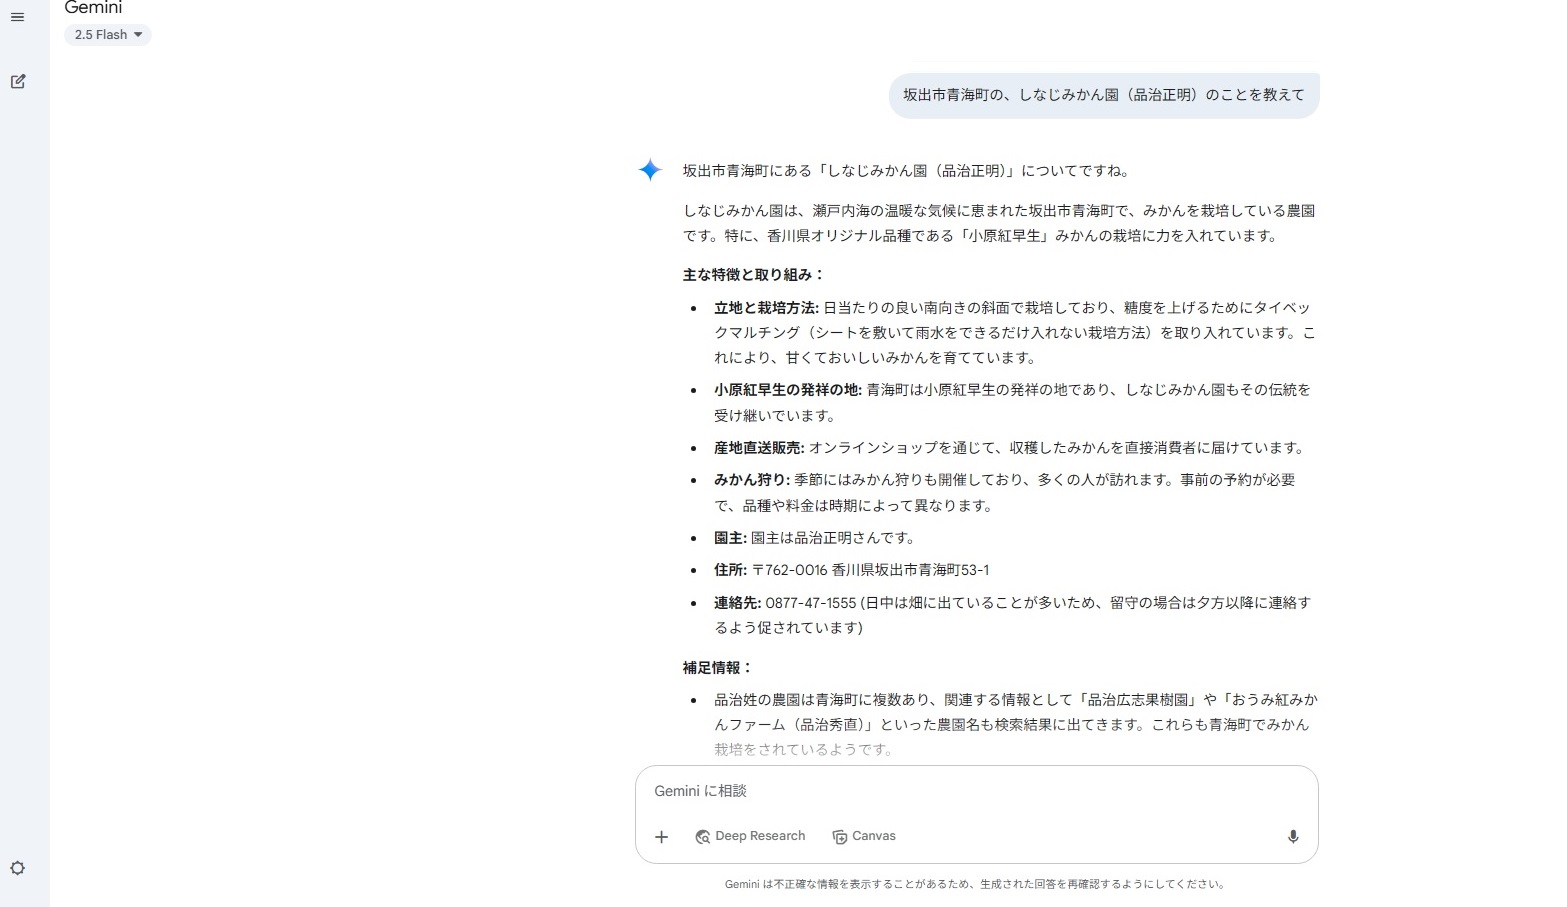Click the heading '主な特徴と取り組み：'

(x=754, y=275)
